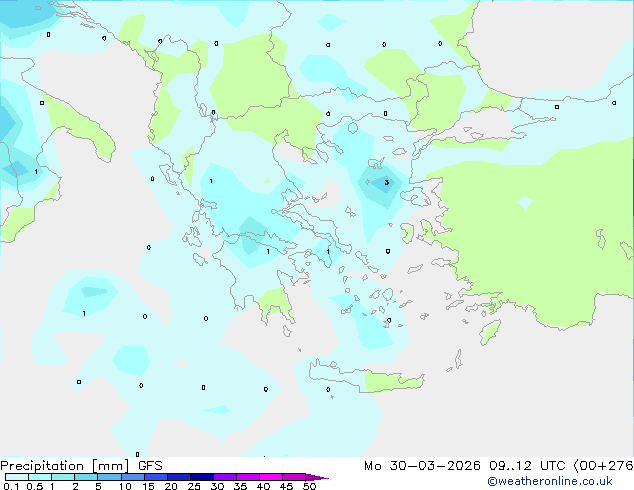Choose the 5–10 mm legend color swatch

click(109, 477)
